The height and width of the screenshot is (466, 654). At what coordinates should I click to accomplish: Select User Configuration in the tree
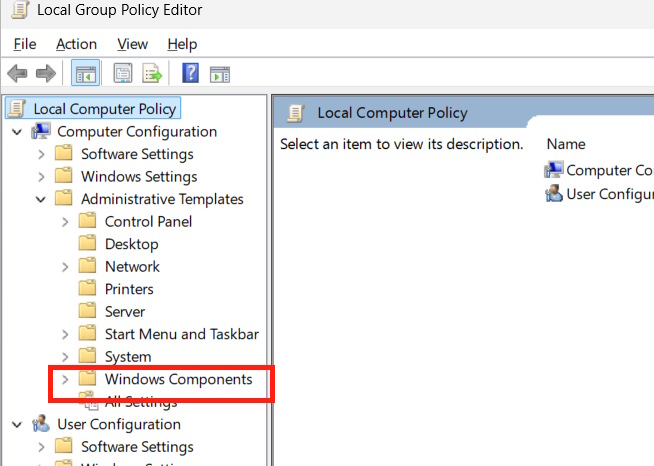pos(119,424)
